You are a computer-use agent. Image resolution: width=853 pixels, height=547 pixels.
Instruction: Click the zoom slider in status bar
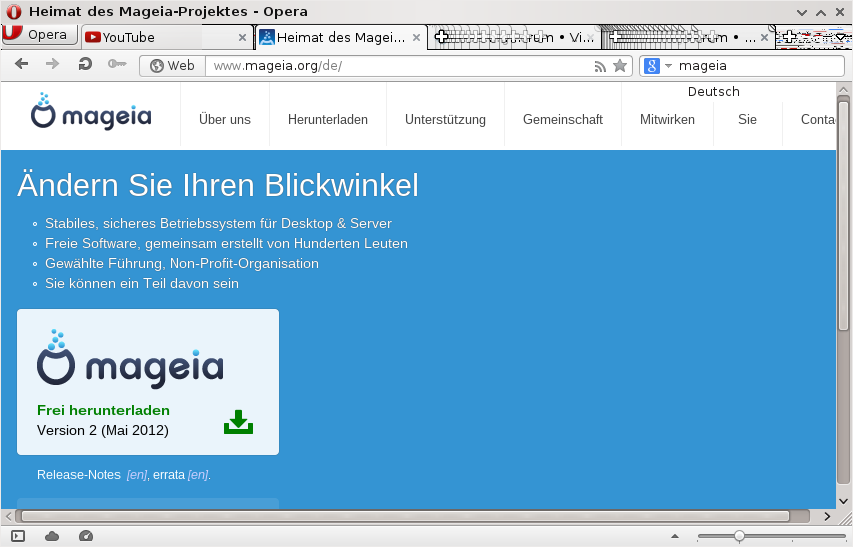pos(738,536)
